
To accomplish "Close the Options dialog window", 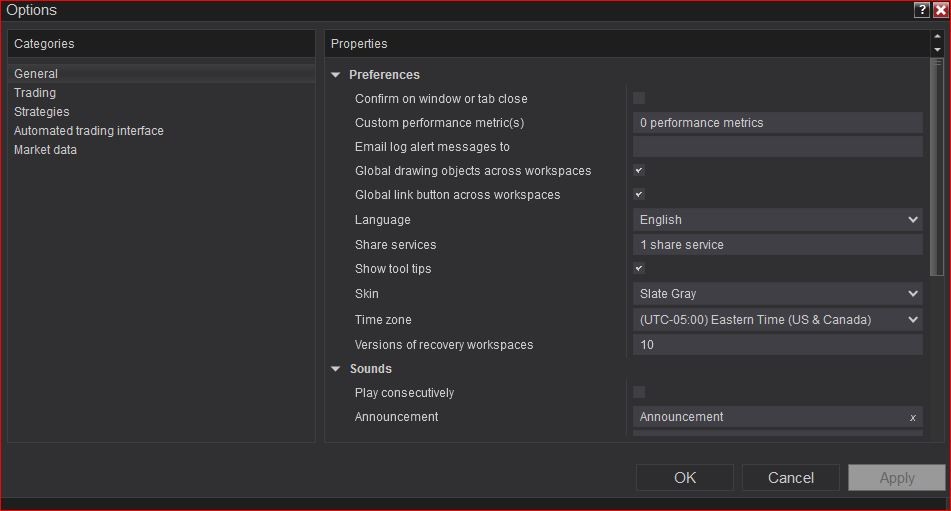I will (940, 10).
